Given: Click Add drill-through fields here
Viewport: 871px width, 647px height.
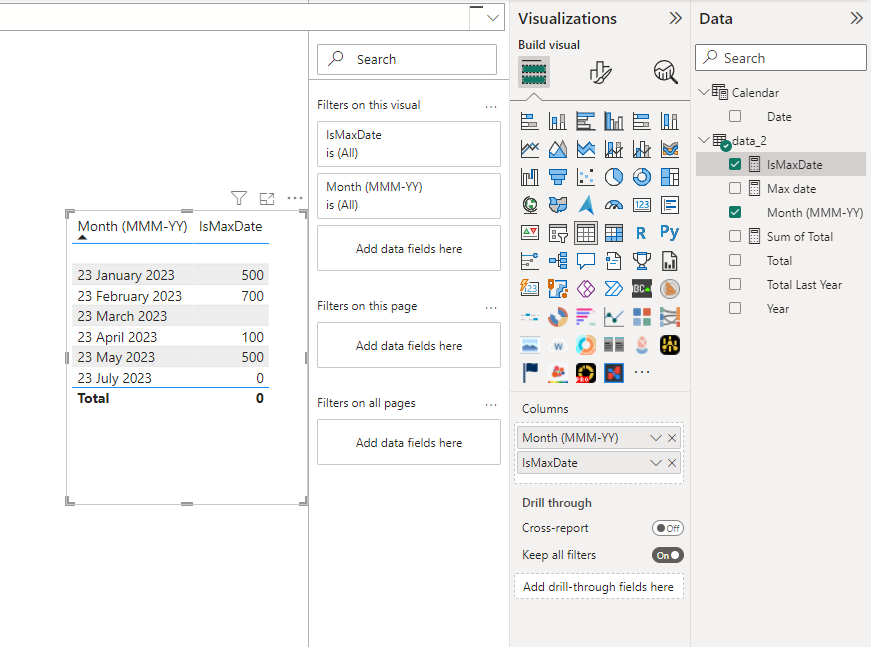Looking at the screenshot, I should [x=599, y=586].
